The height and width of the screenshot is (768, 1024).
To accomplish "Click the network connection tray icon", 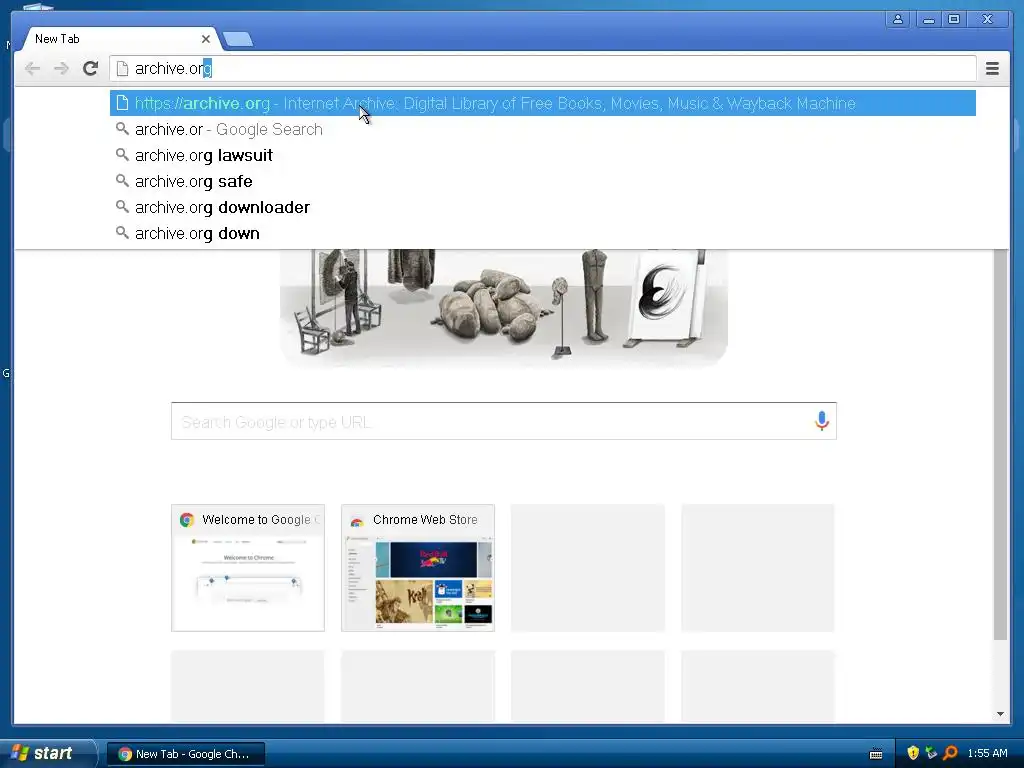I will click(931, 753).
